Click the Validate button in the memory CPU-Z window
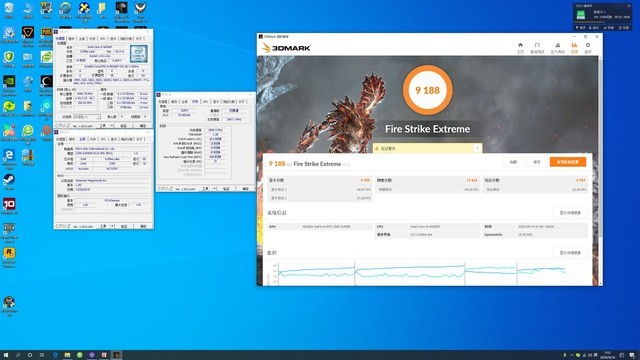The width and height of the screenshot is (640, 360). (x=226, y=189)
